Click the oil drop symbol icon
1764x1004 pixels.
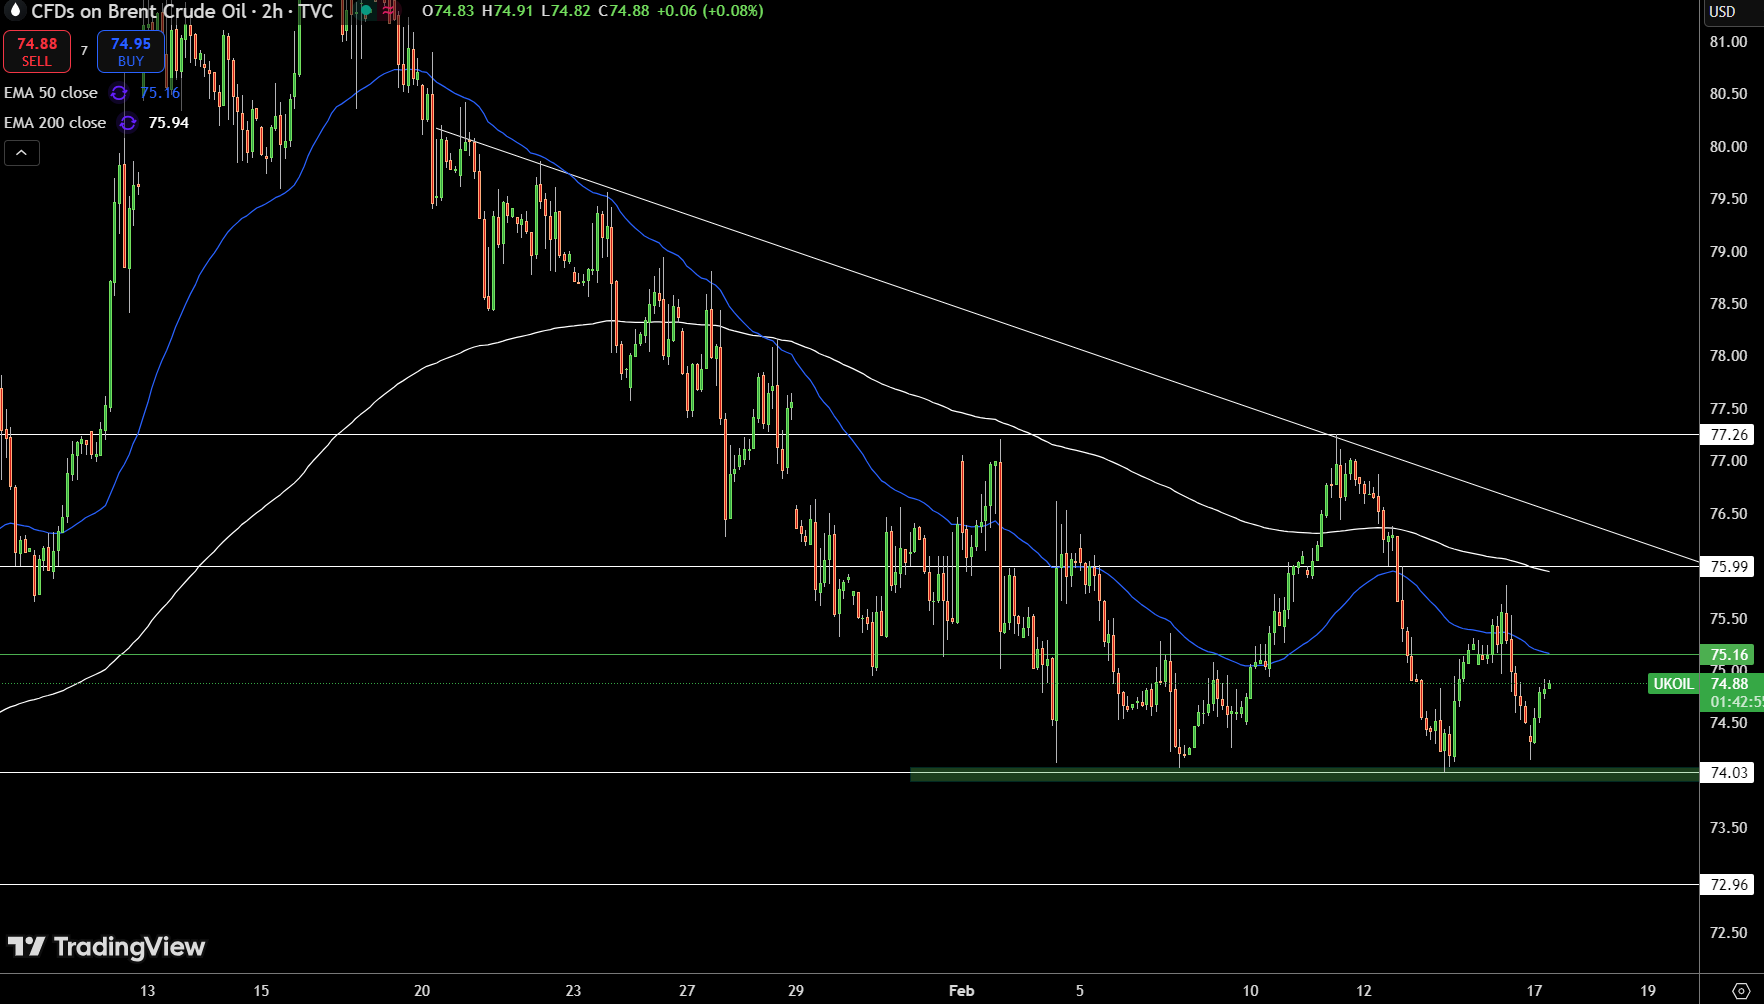tap(14, 10)
